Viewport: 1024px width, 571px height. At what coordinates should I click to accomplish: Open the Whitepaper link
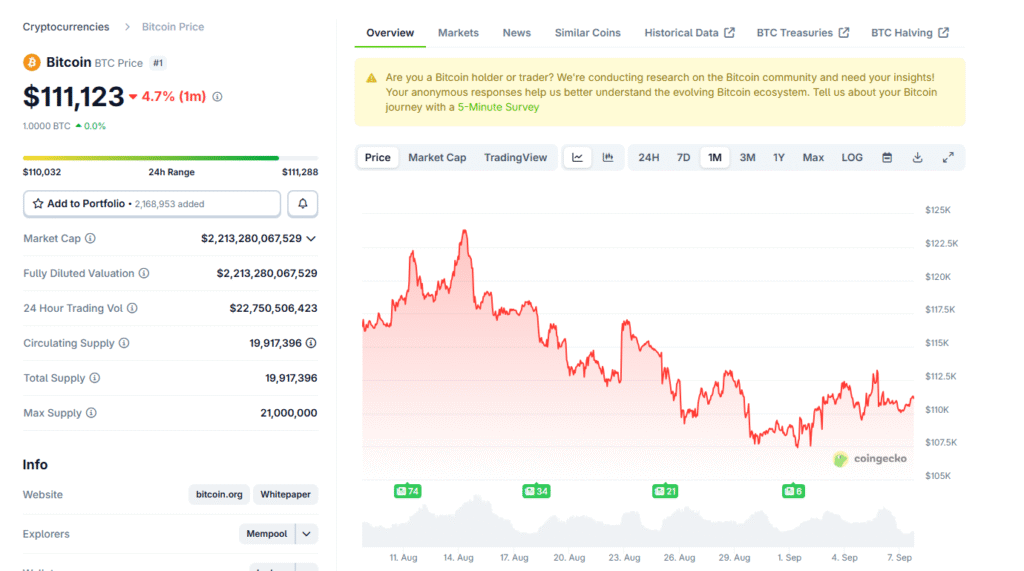click(285, 495)
